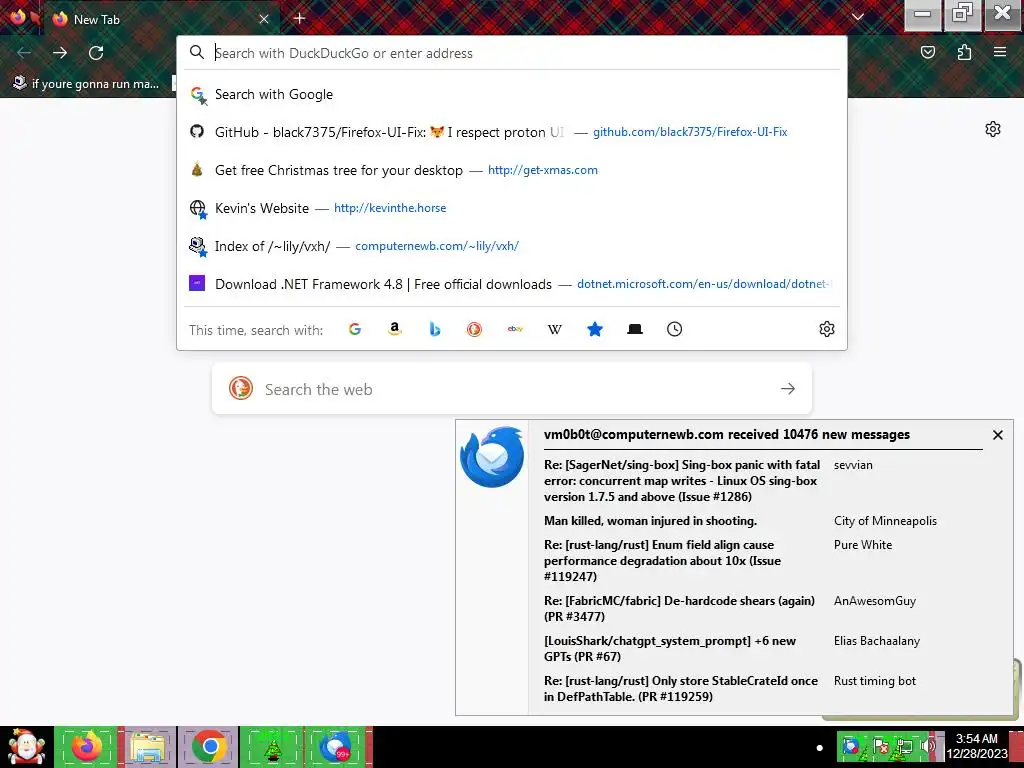Open Google Chrome from the taskbar
This screenshot has height=768, width=1024.
click(209, 747)
